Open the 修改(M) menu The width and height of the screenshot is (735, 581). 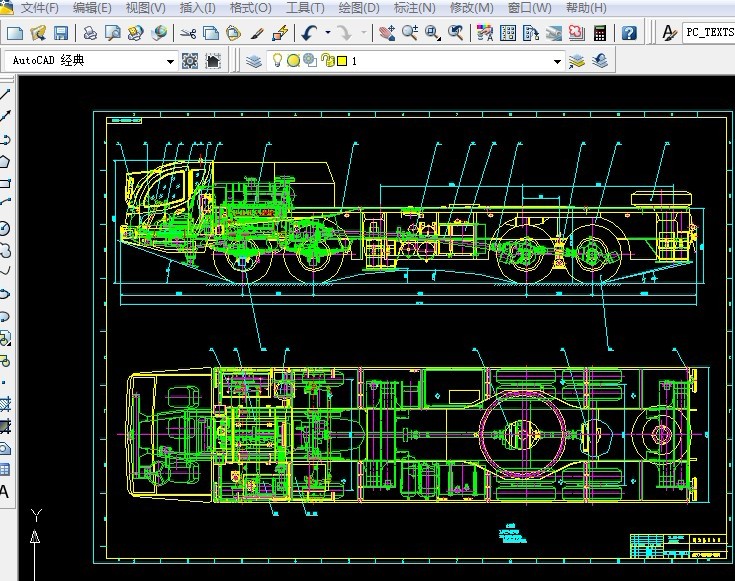[x=472, y=8]
